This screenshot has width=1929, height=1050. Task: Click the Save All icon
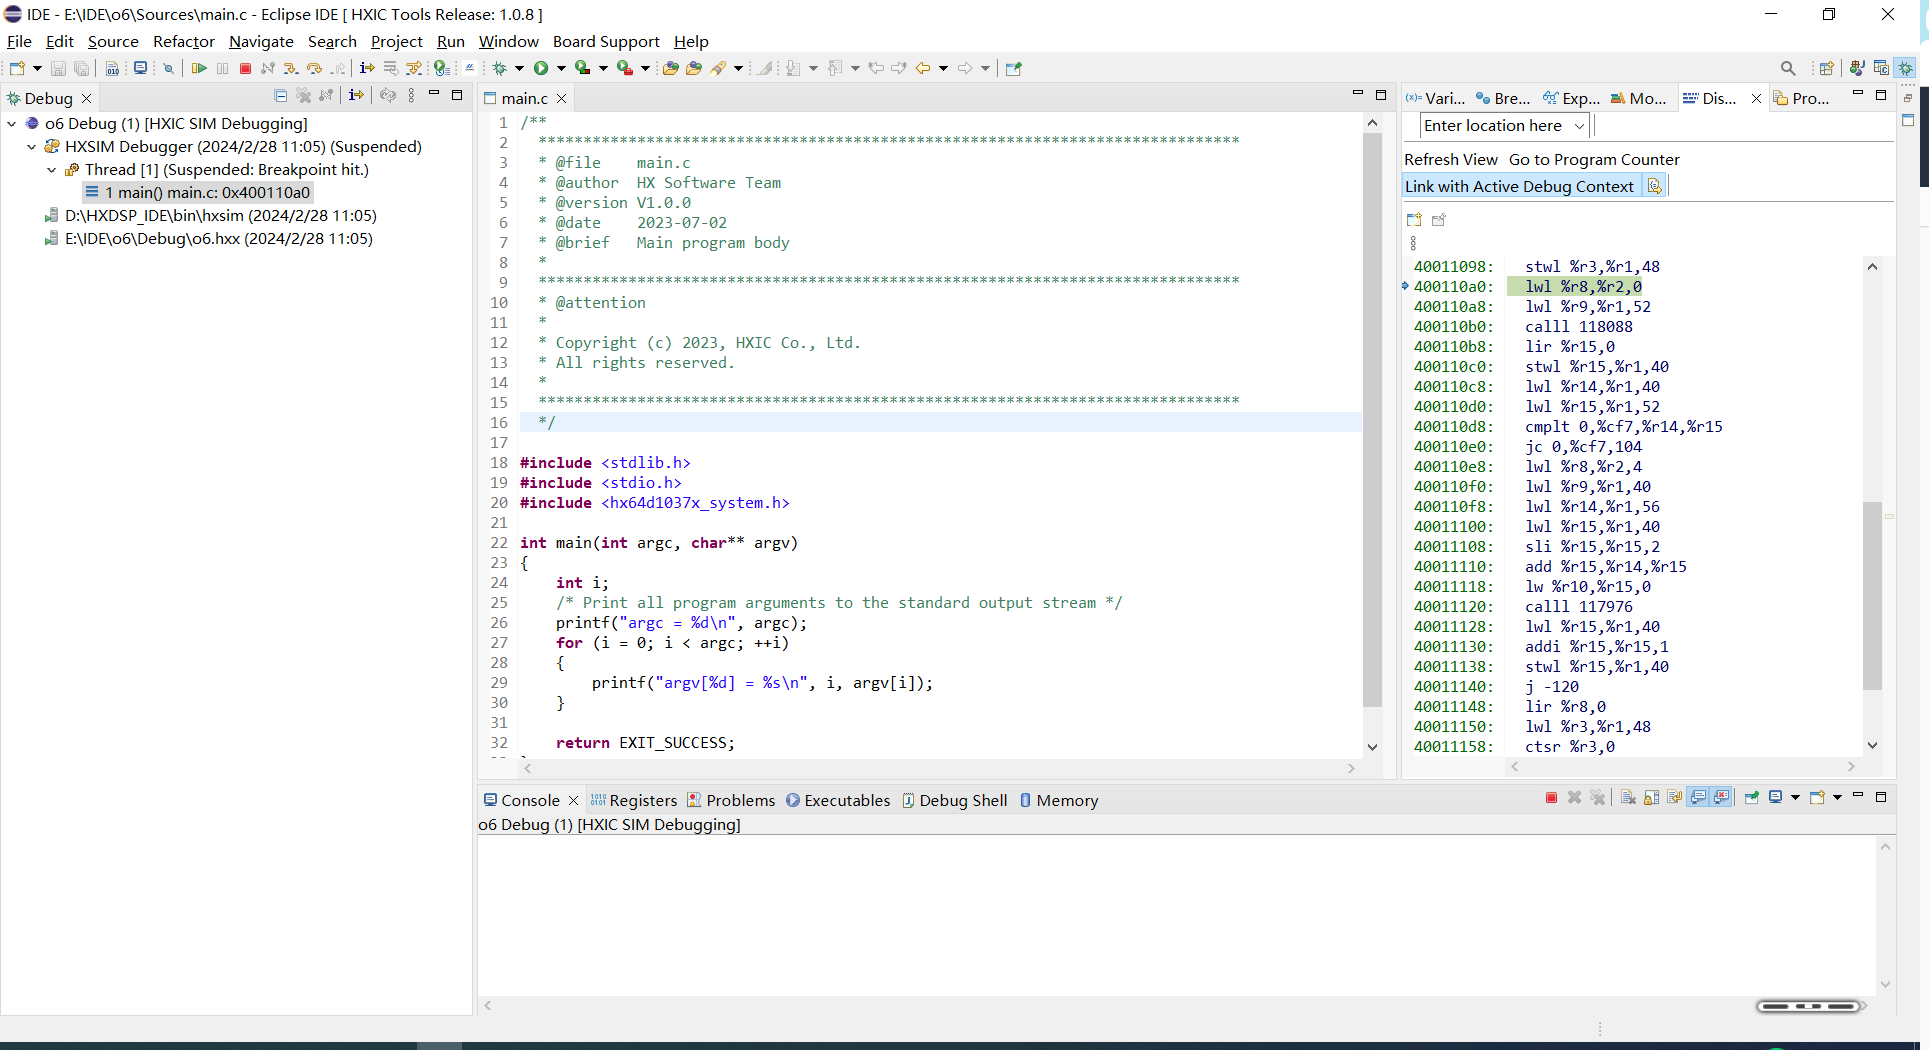(x=81, y=68)
